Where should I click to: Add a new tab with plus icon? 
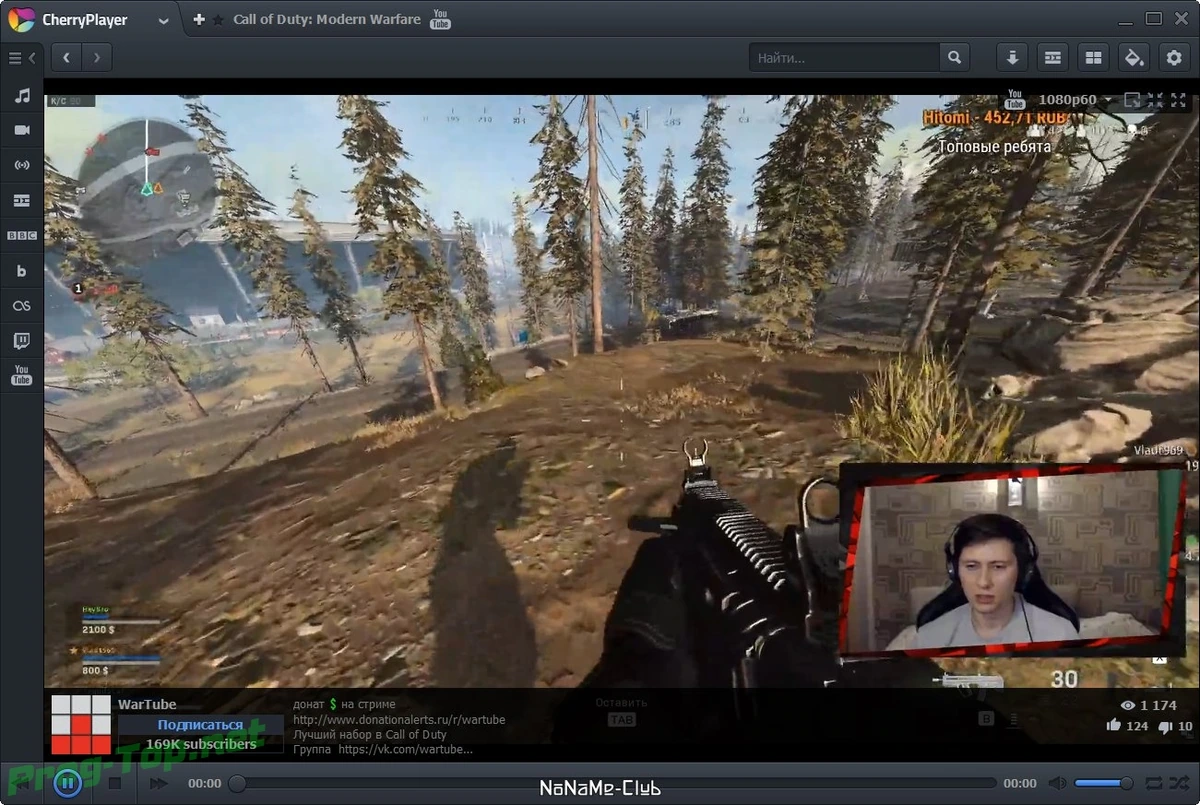198,19
